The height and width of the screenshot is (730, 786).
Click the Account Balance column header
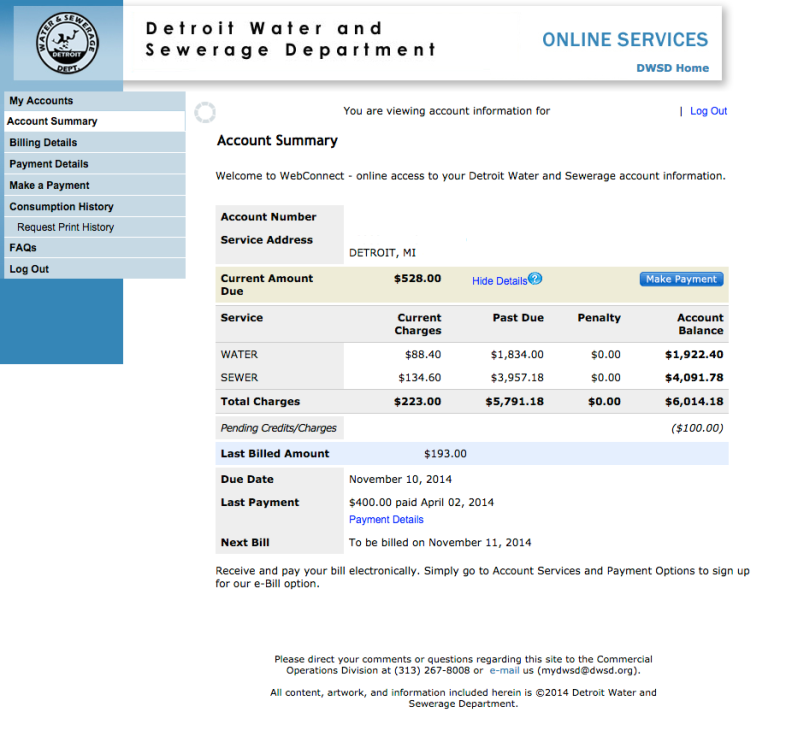[700, 324]
